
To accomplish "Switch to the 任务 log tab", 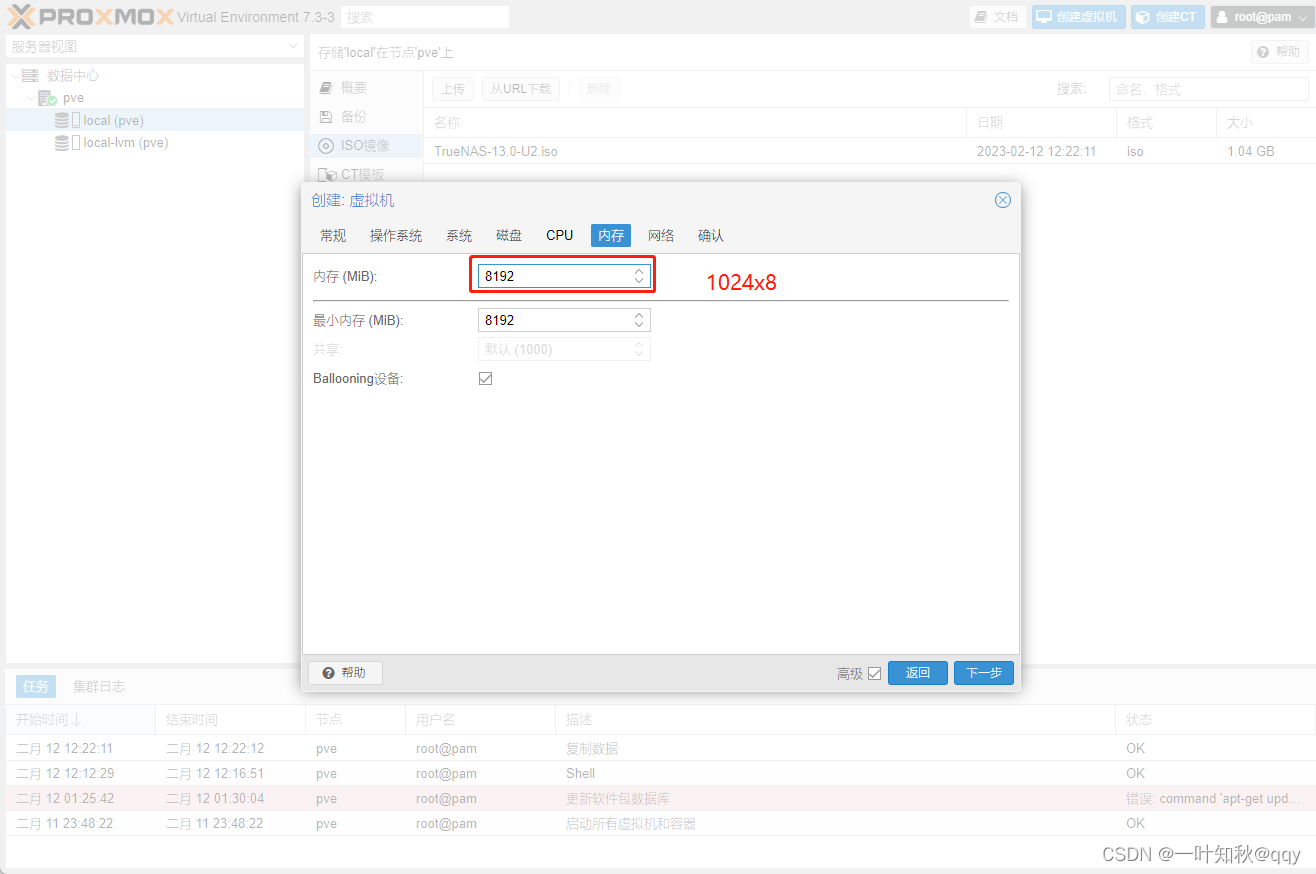I will click(x=36, y=687).
